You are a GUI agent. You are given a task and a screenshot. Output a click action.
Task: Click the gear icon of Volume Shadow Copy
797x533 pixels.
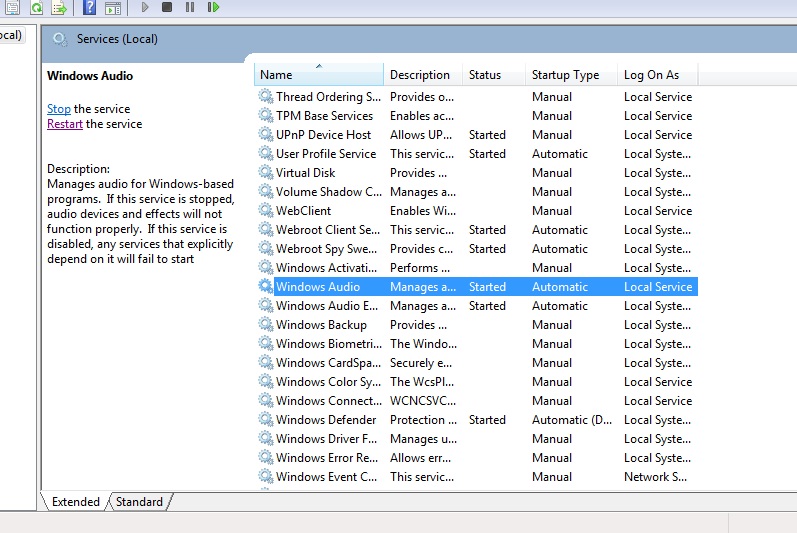click(x=265, y=191)
